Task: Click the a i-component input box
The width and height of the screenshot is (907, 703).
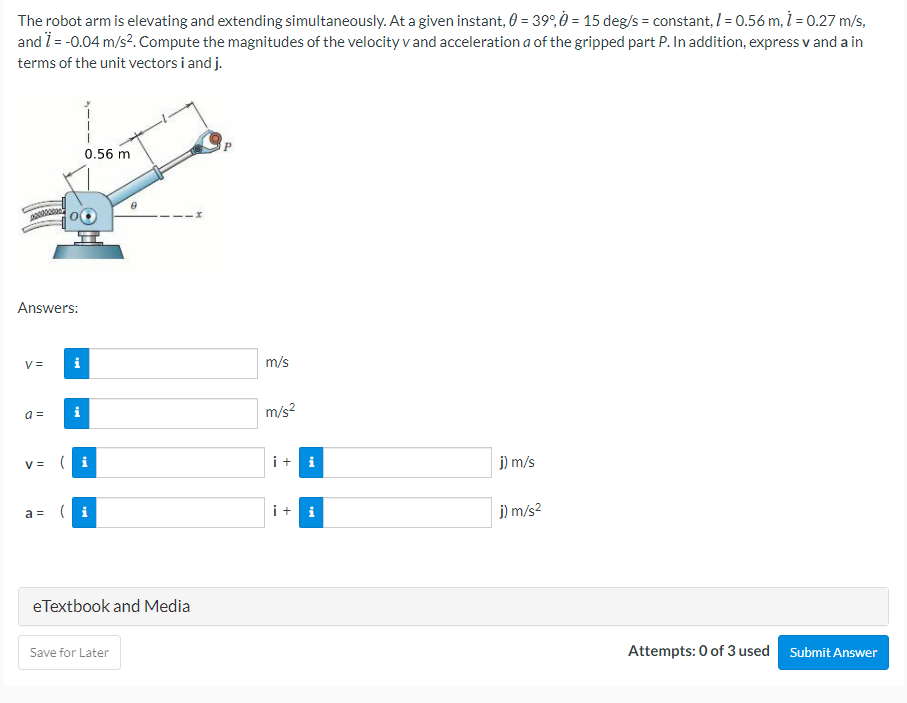Action: pos(180,512)
